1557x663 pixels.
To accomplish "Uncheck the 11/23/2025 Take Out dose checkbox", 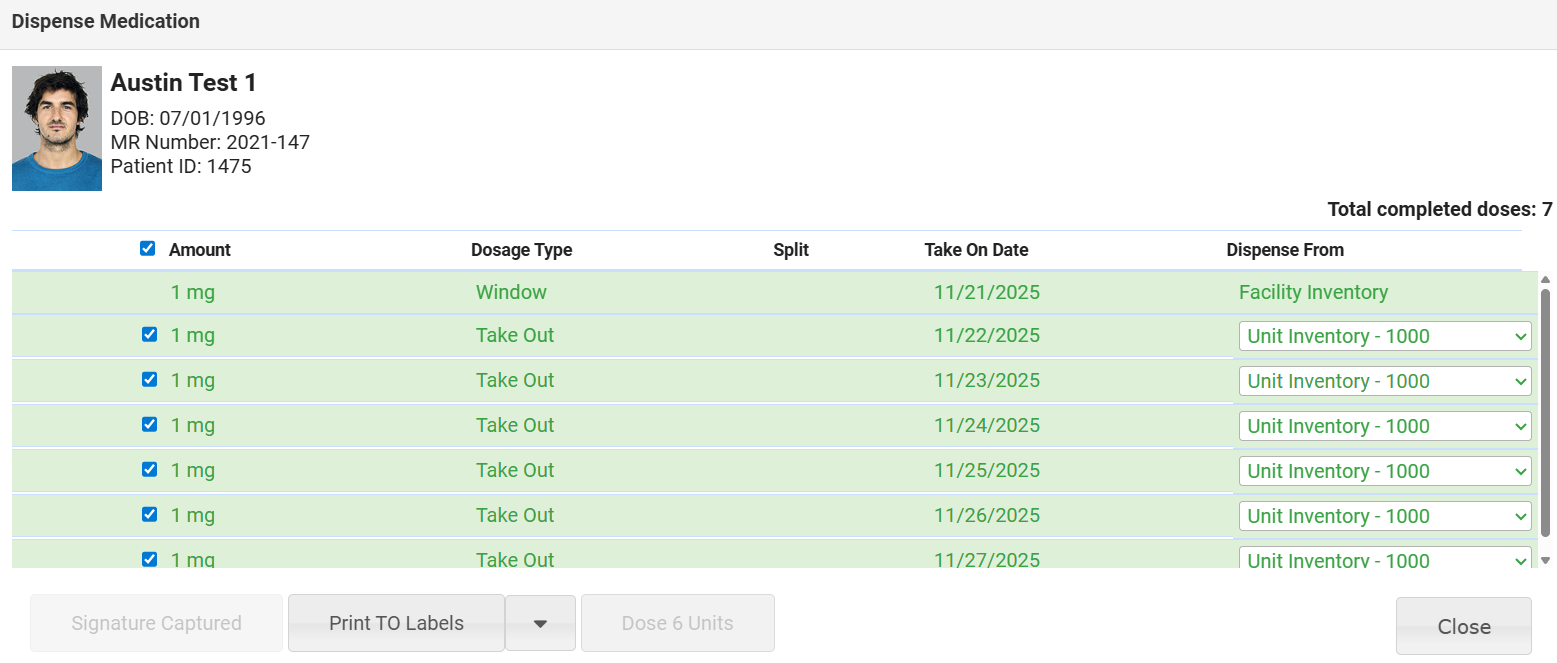I will click(150, 380).
